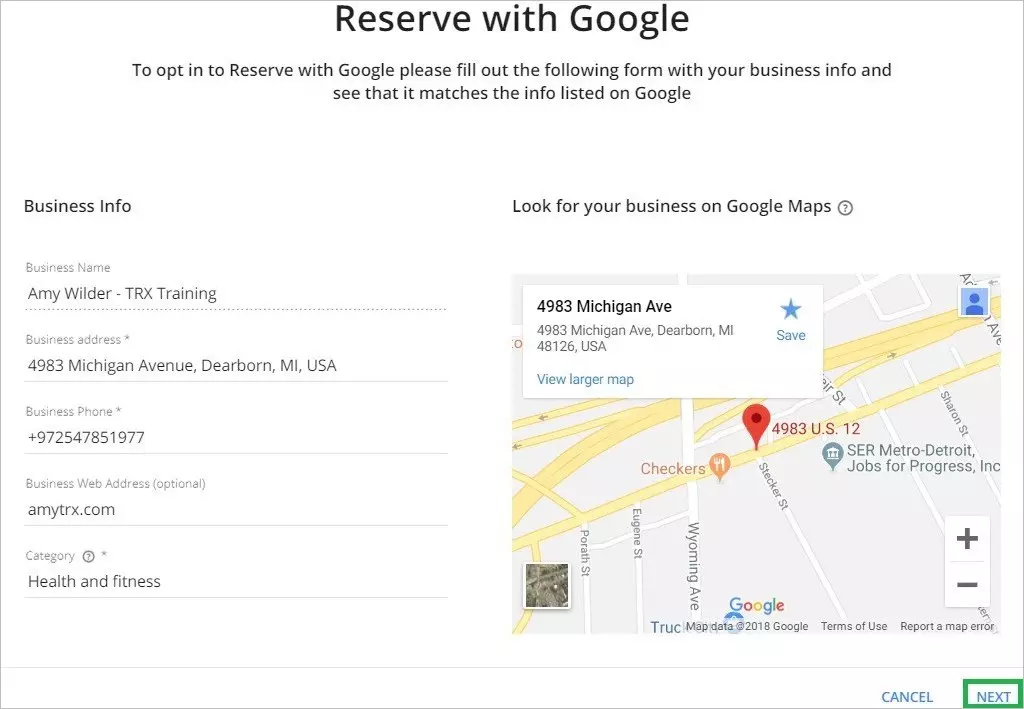This screenshot has width=1024, height=709.
Task: Click the CANCEL button
Action: click(x=906, y=697)
